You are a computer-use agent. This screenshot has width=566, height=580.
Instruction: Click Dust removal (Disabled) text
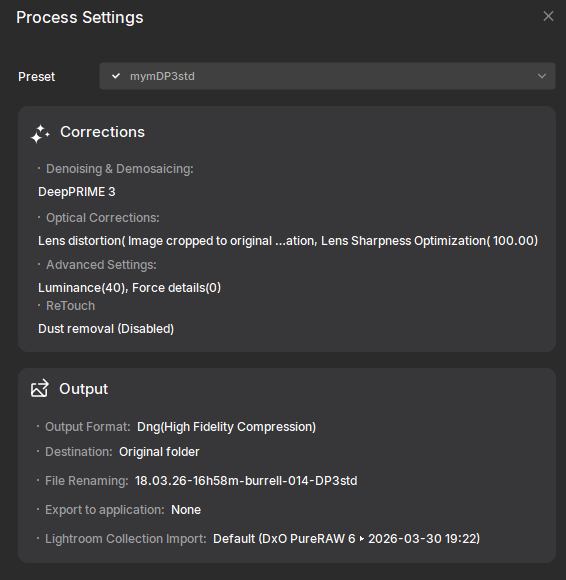click(106, 329)
